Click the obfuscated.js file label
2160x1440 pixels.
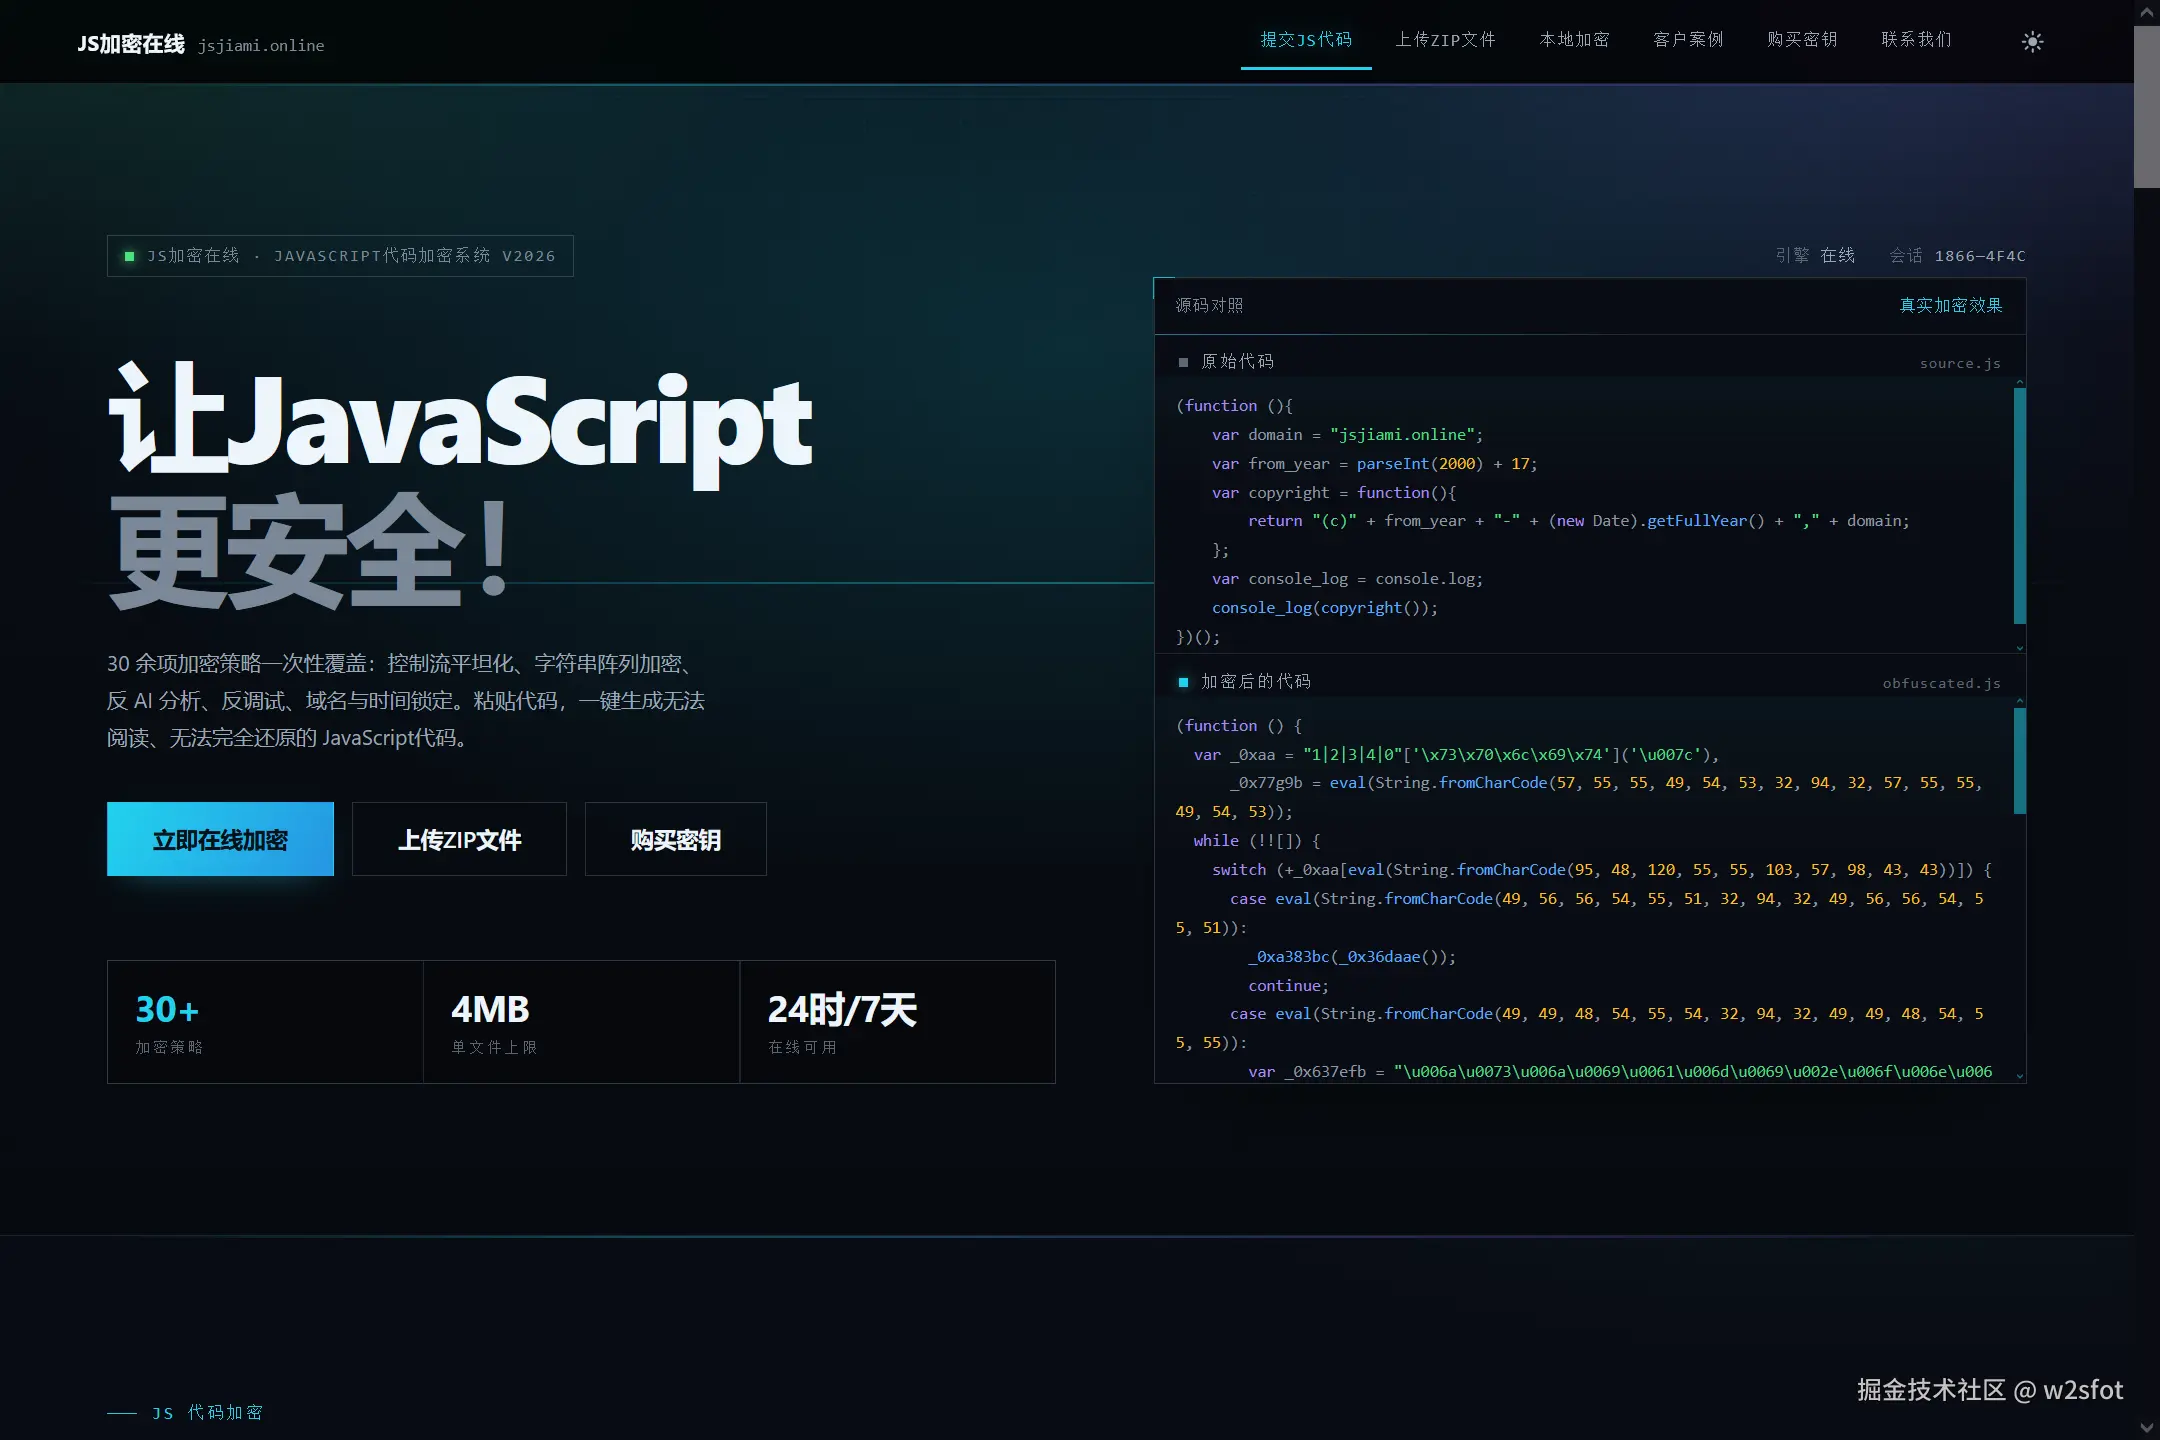pos(1941,683)
